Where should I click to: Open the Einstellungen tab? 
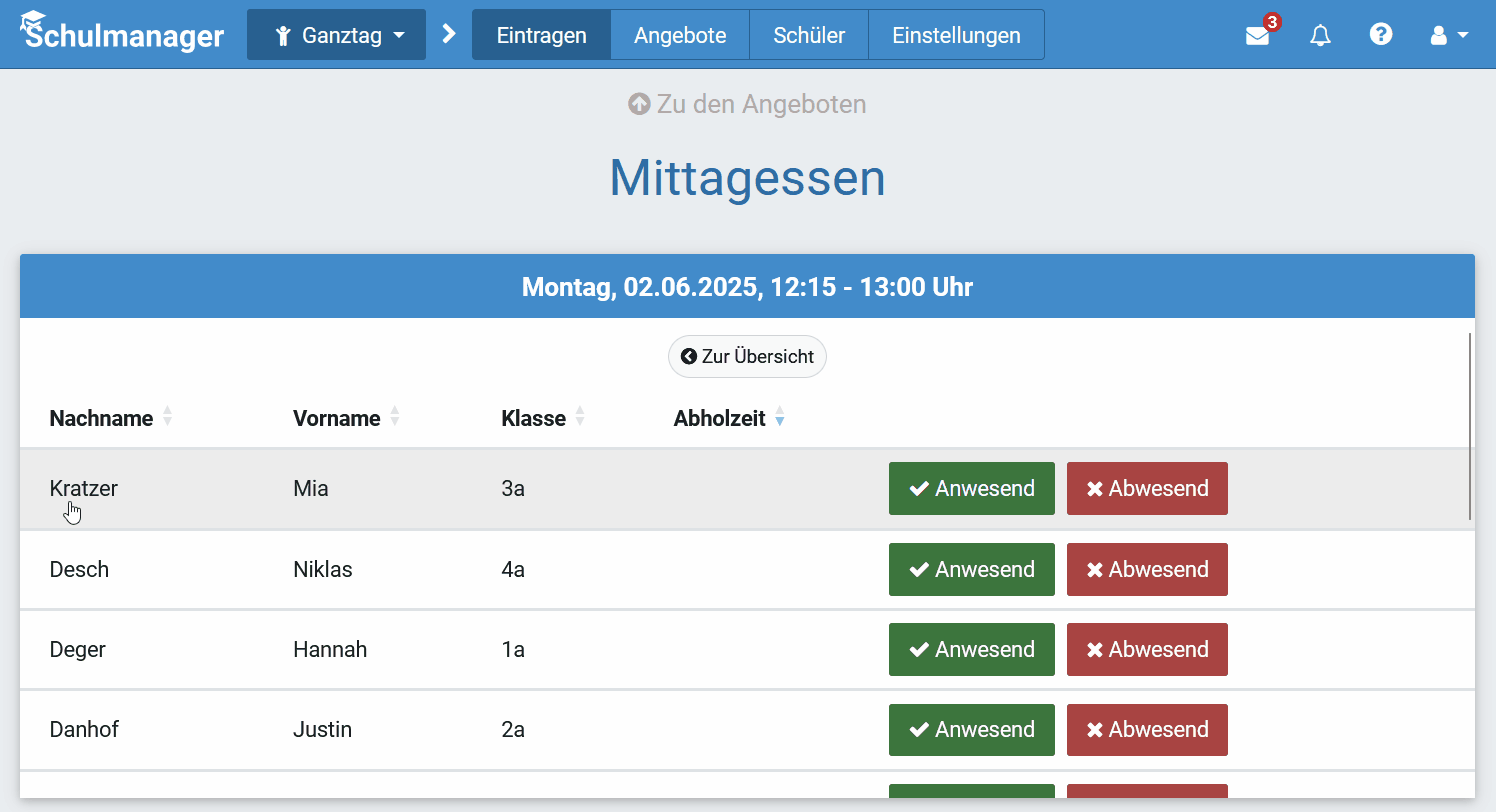click(956, 34)
